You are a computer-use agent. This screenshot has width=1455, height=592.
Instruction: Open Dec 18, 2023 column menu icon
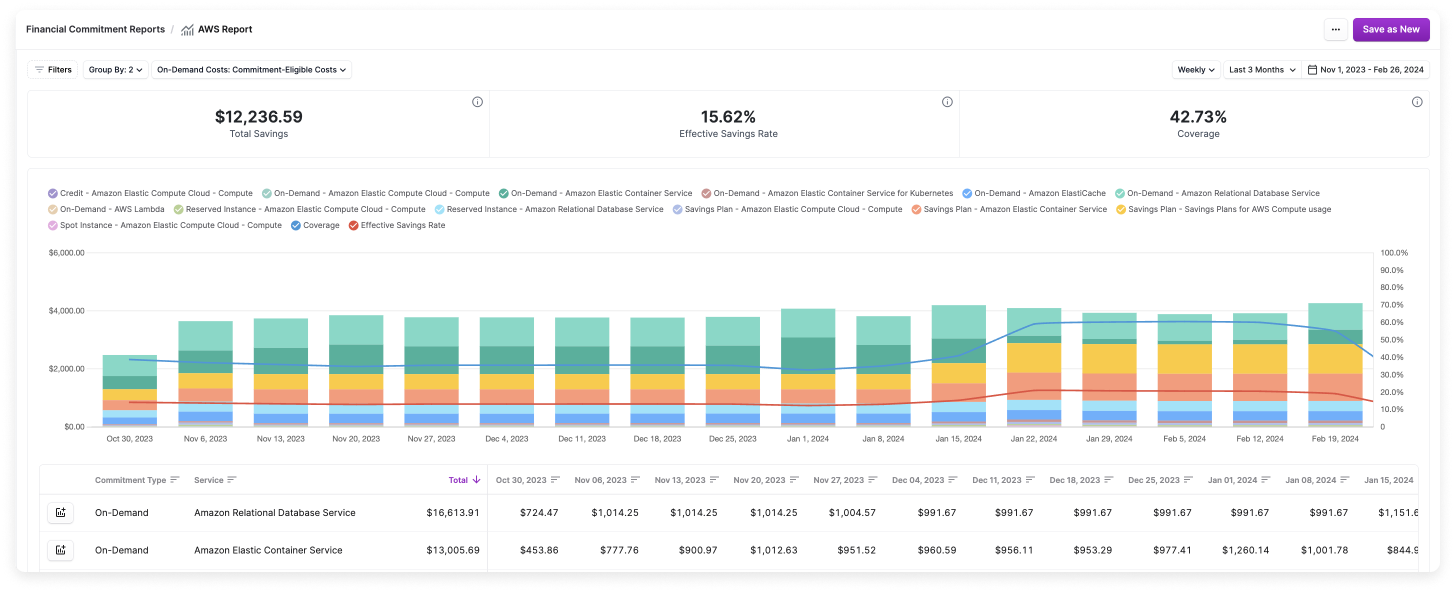pos(1108,480)
